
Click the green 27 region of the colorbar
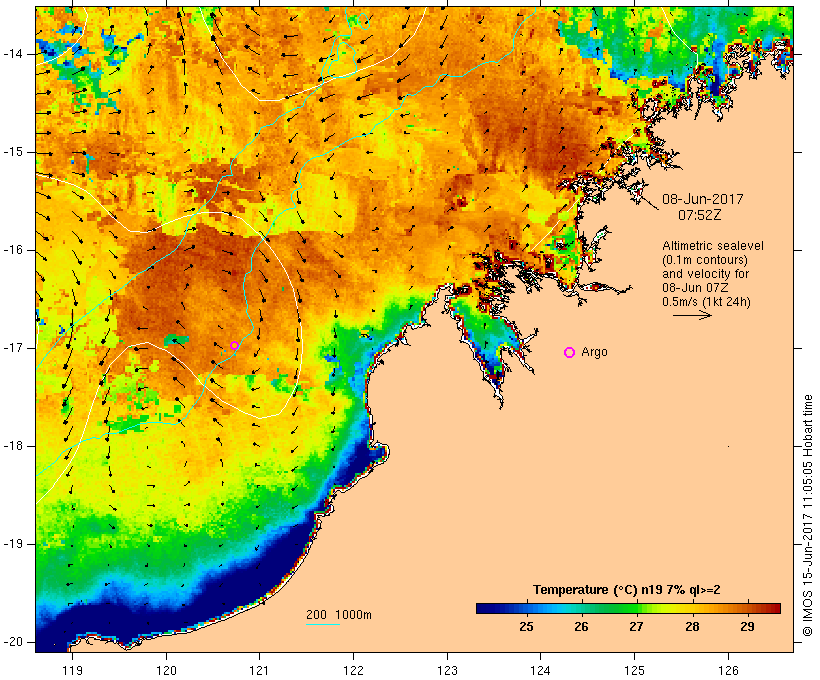636,608
